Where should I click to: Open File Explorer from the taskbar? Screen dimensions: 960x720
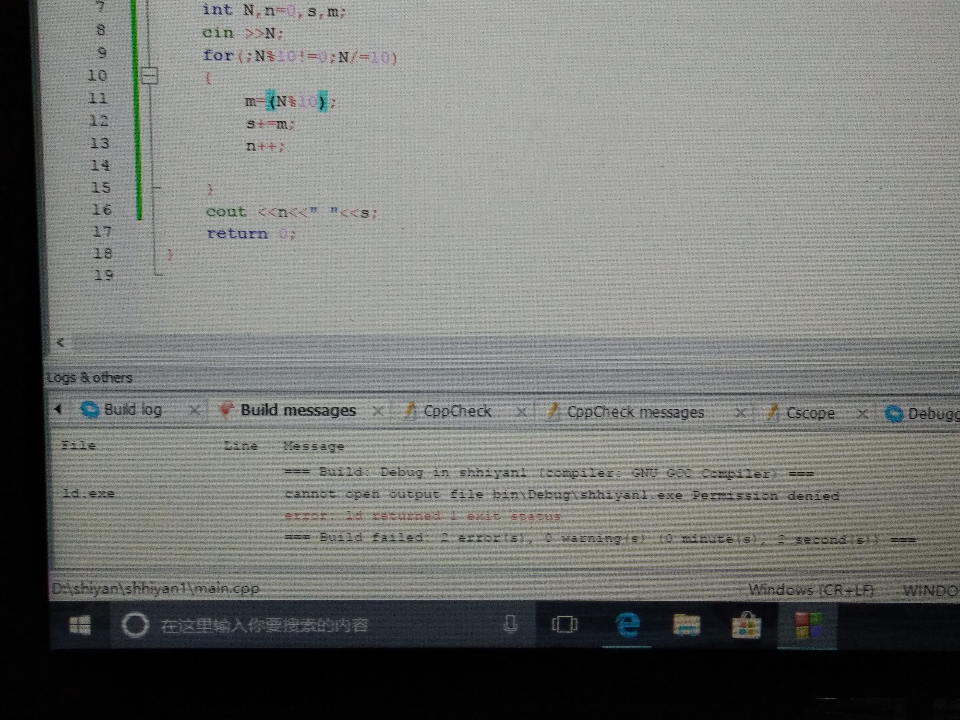click(x=686, y=625)
